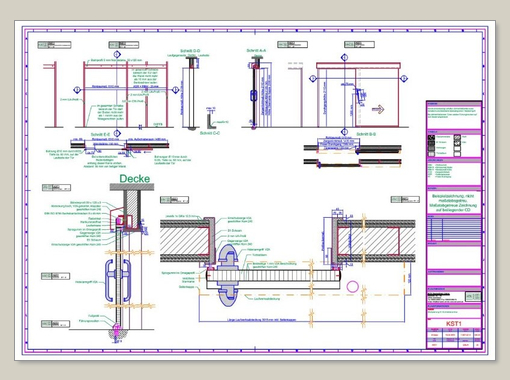Click the green Decke label

point(135,179)
